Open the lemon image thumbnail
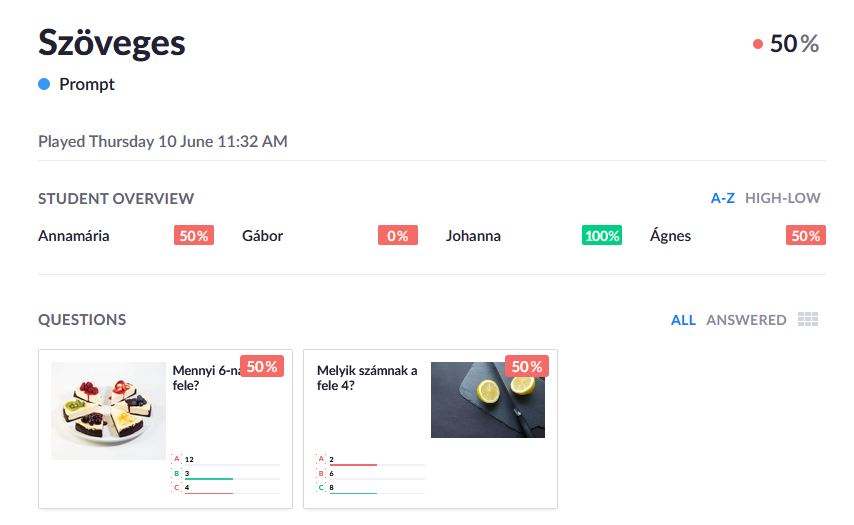 [x=487, y=400]
